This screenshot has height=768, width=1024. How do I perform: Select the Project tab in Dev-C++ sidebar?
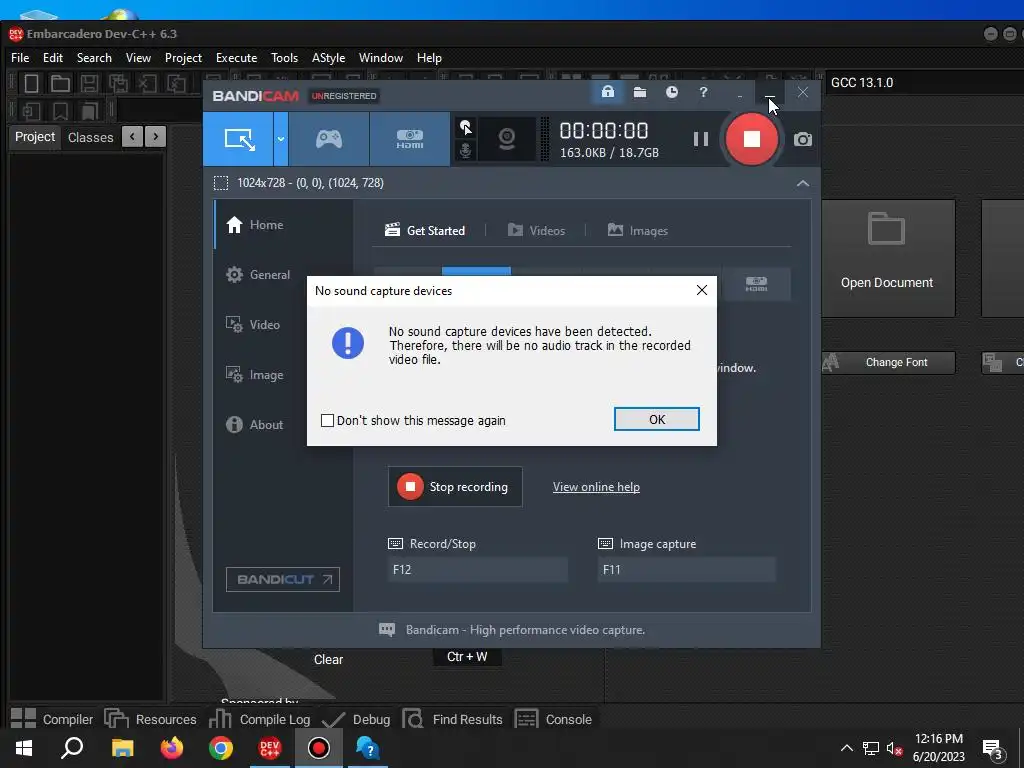[35, 136]
